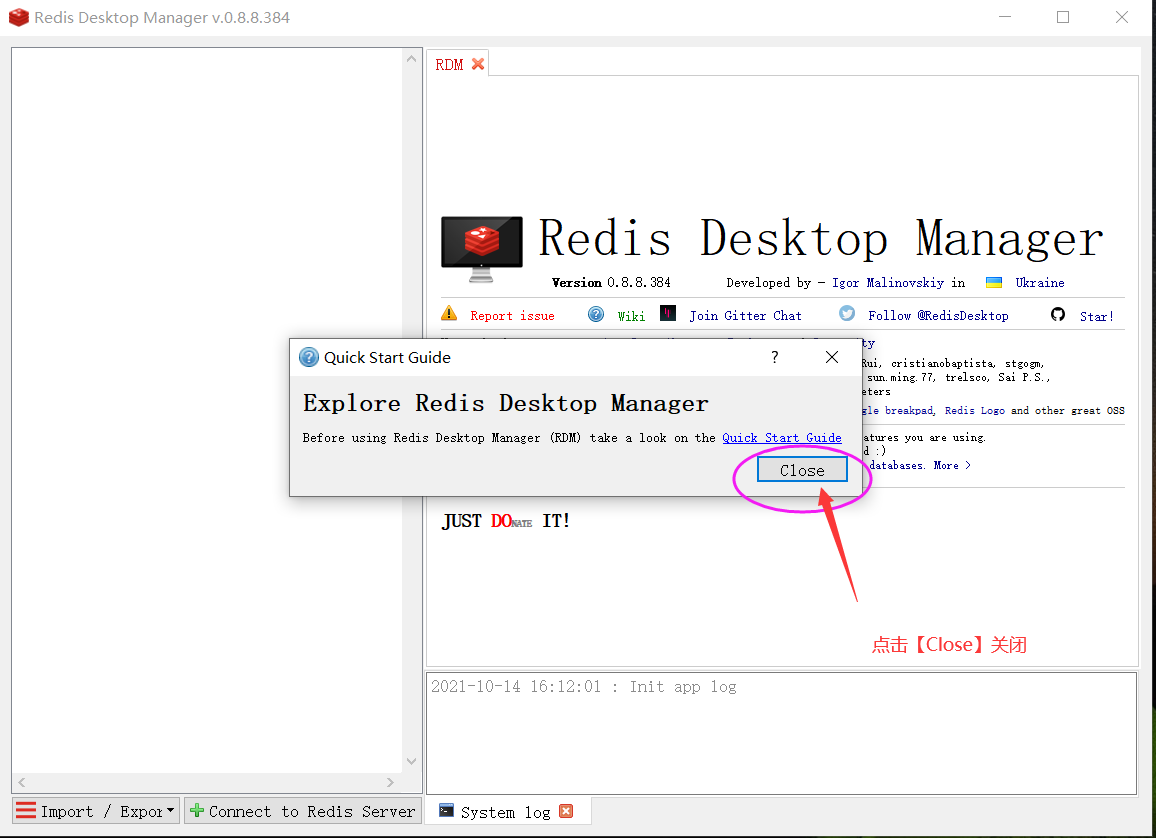Open the Import / Export dropdown arrow
Viewport: 1156px width, 838px height.
(x=170, y=811)
